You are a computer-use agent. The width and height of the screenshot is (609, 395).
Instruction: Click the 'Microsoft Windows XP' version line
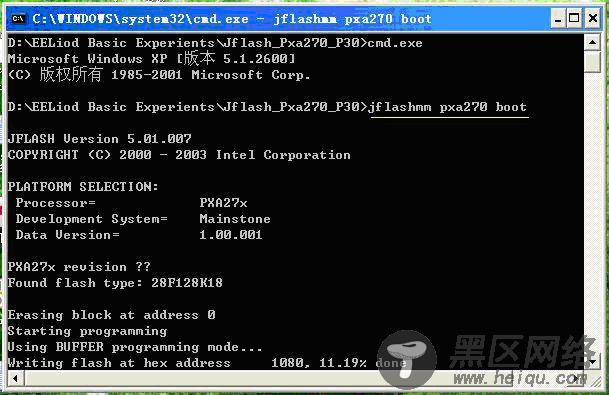pos(151,59)
